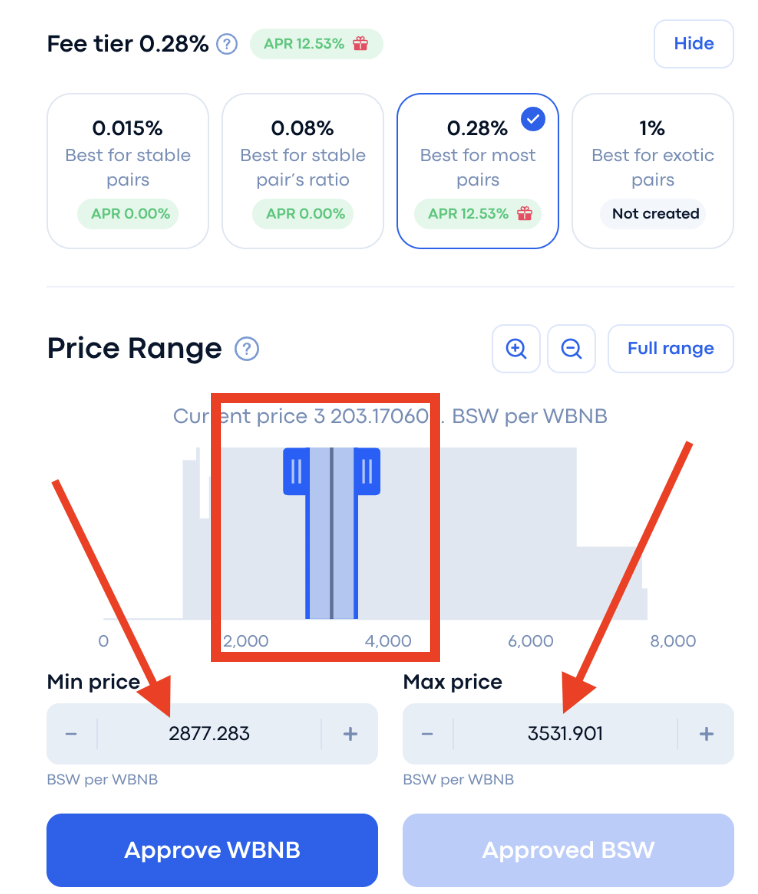Hide the fee tier options

pyautogui.click(x=693, y=44)
